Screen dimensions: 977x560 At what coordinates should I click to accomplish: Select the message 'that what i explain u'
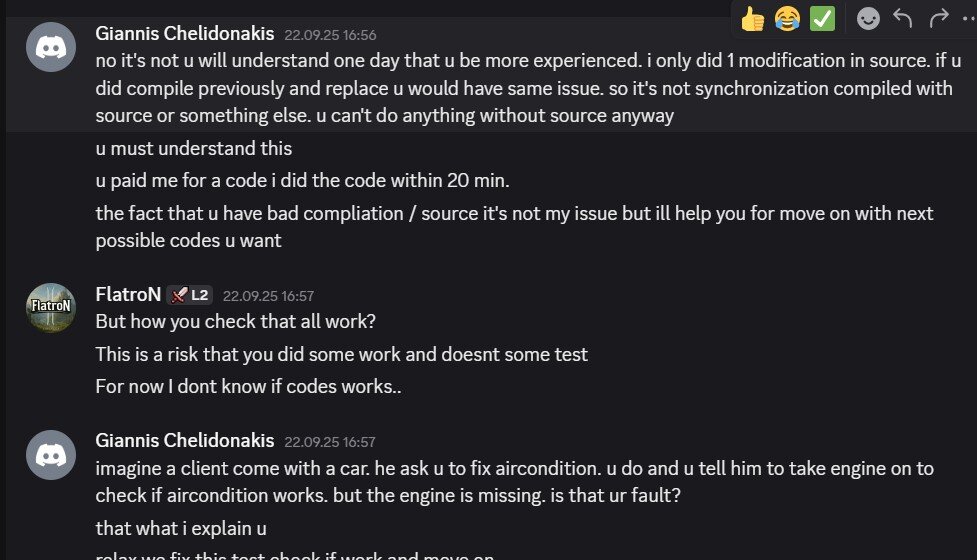pyautogui.click(x=181, y=528)
